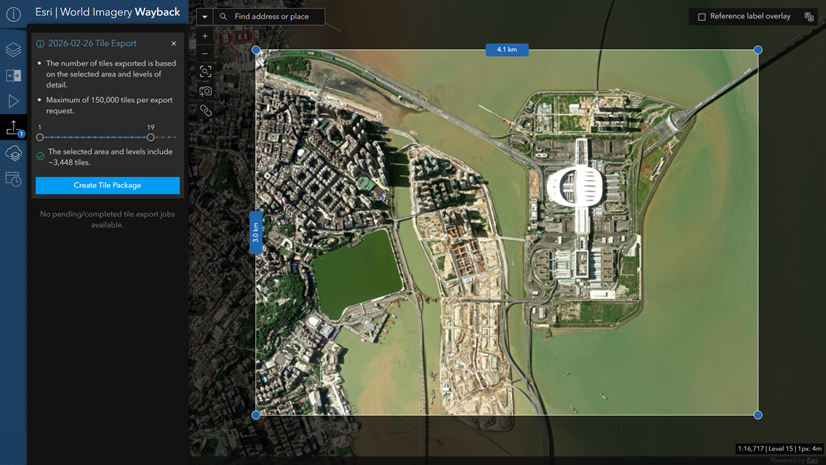Open the save as web map icon
Image resolution: width=826 pixels, height=465 pixels.
coord(13,153)
